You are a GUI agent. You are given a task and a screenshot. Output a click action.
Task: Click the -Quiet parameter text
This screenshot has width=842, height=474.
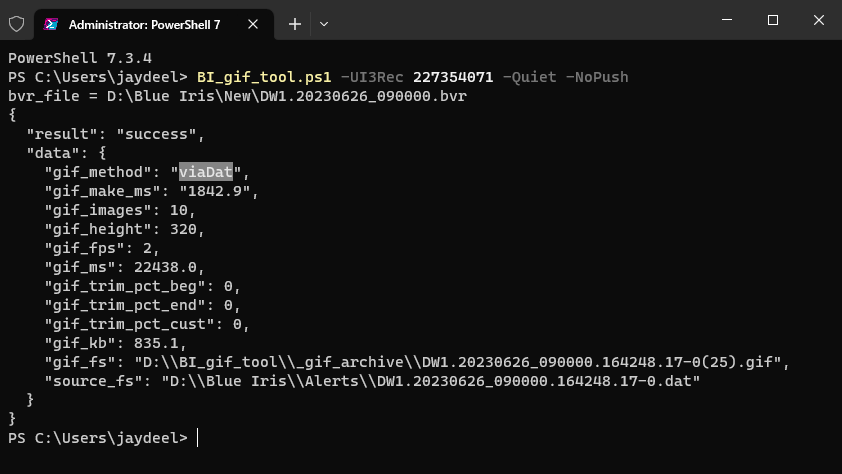[529, 77]
